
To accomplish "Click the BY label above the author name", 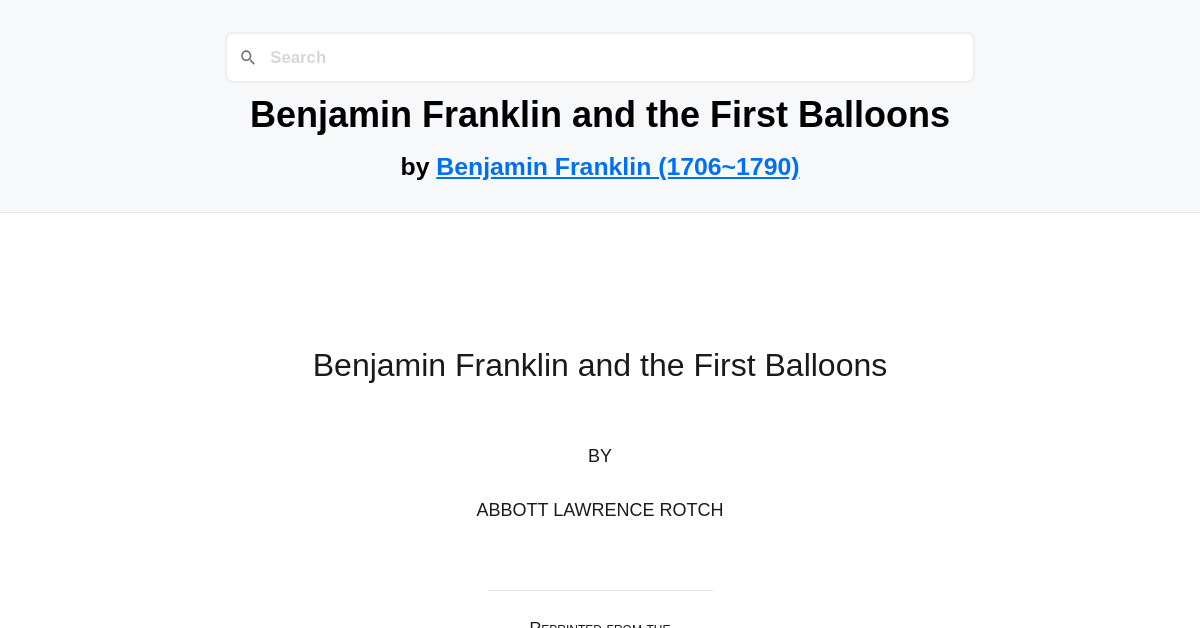I will click(x=599, y=455).
